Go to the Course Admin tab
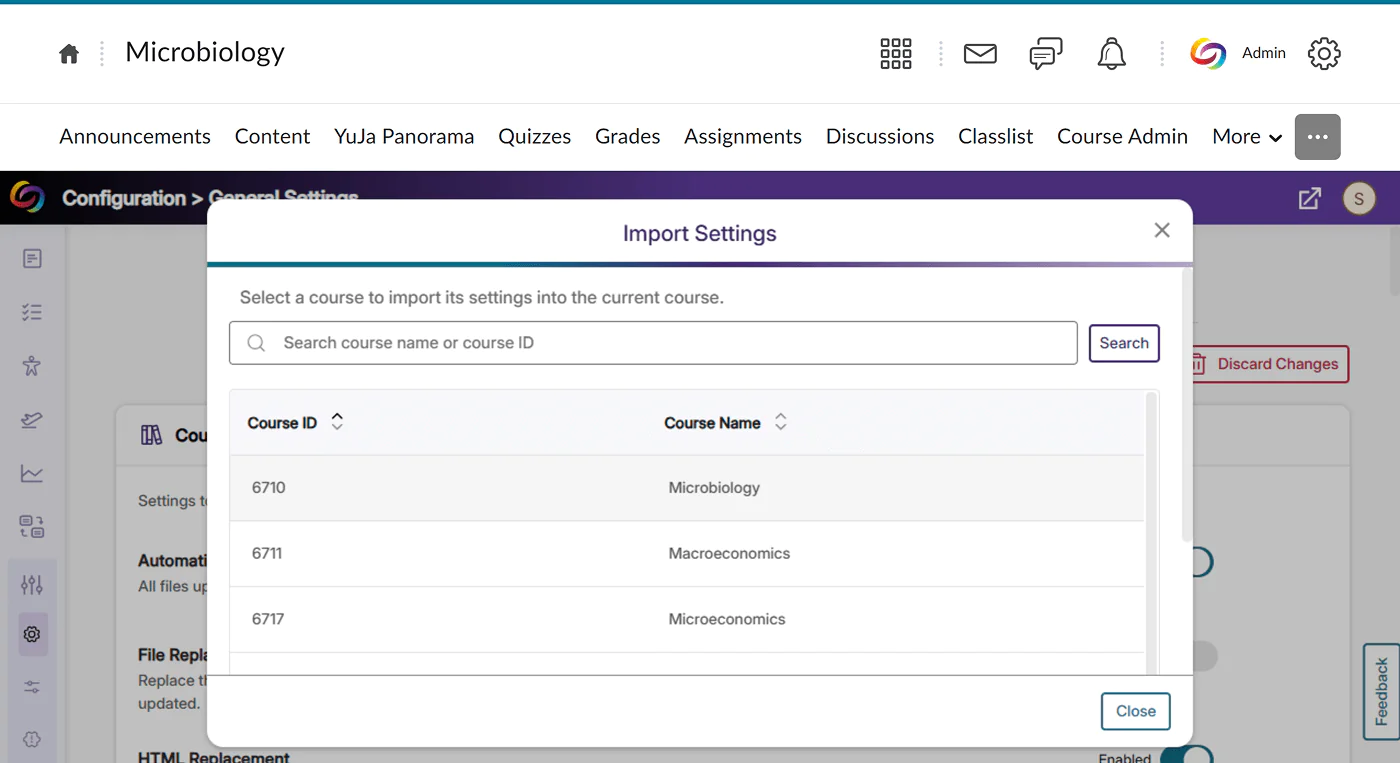This screenshot has width=1400, height=763. point(1122,137)
